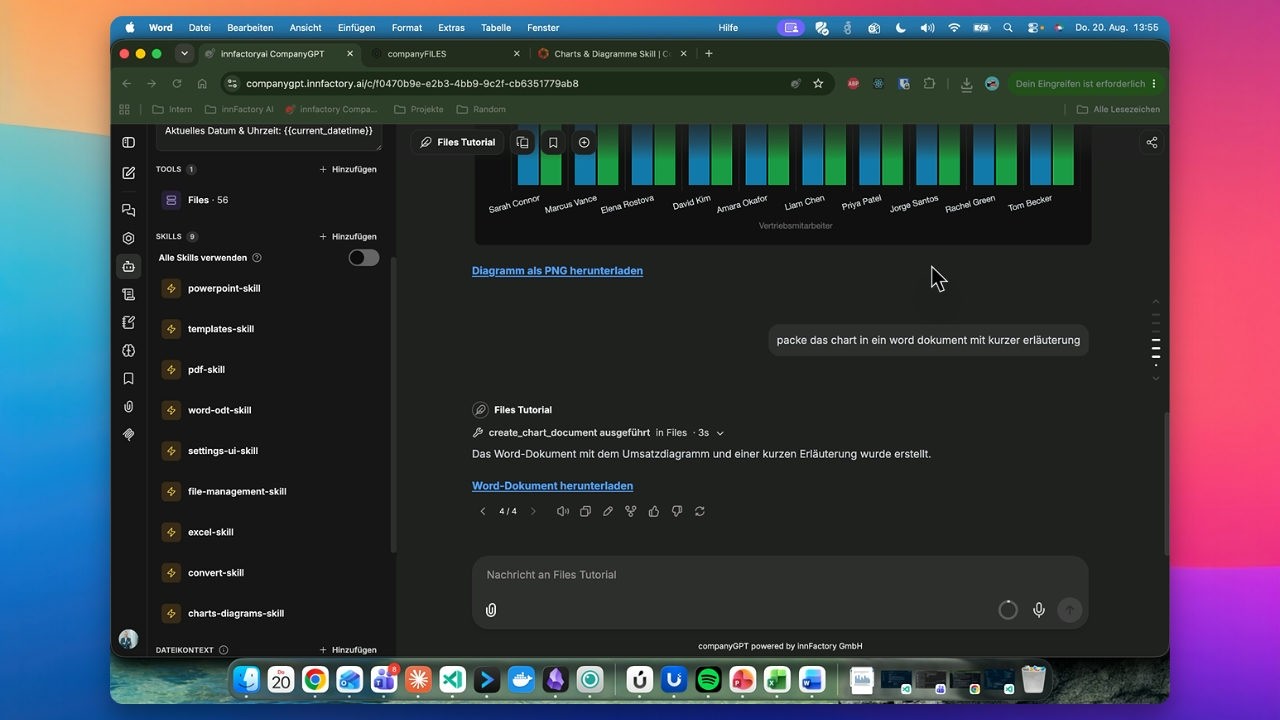
Task: Toggle Alle Skills verwenden switch
Action: point(364,258)
